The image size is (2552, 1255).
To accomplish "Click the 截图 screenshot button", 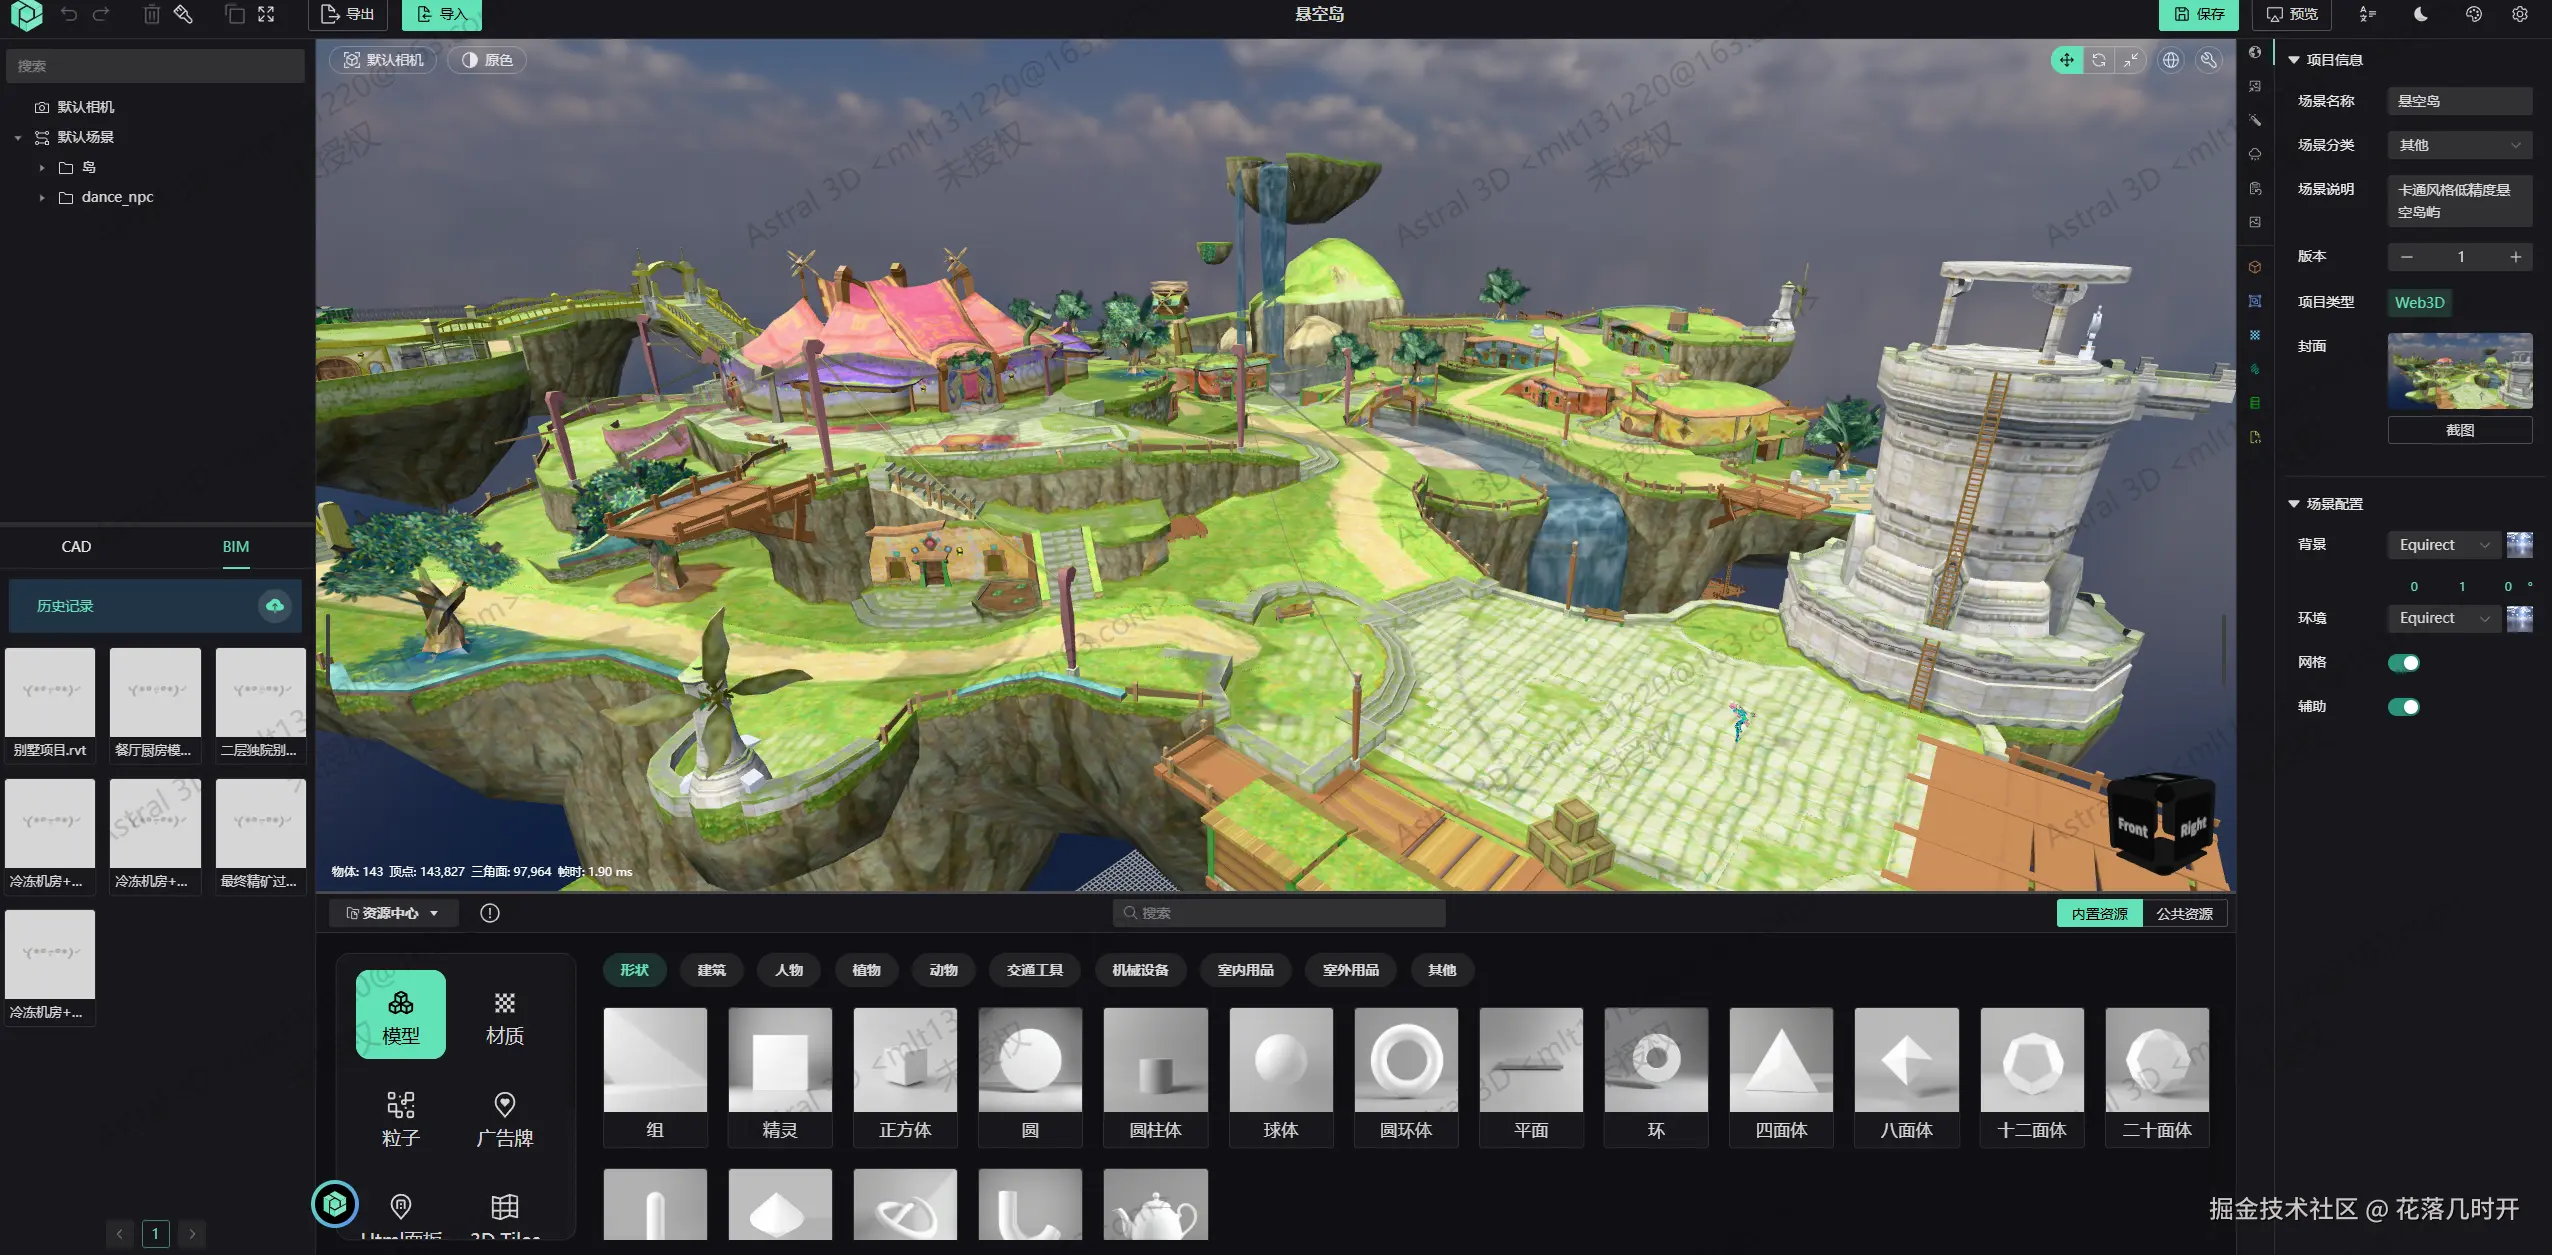I will pyautogui.click(x=2459, y=430).
